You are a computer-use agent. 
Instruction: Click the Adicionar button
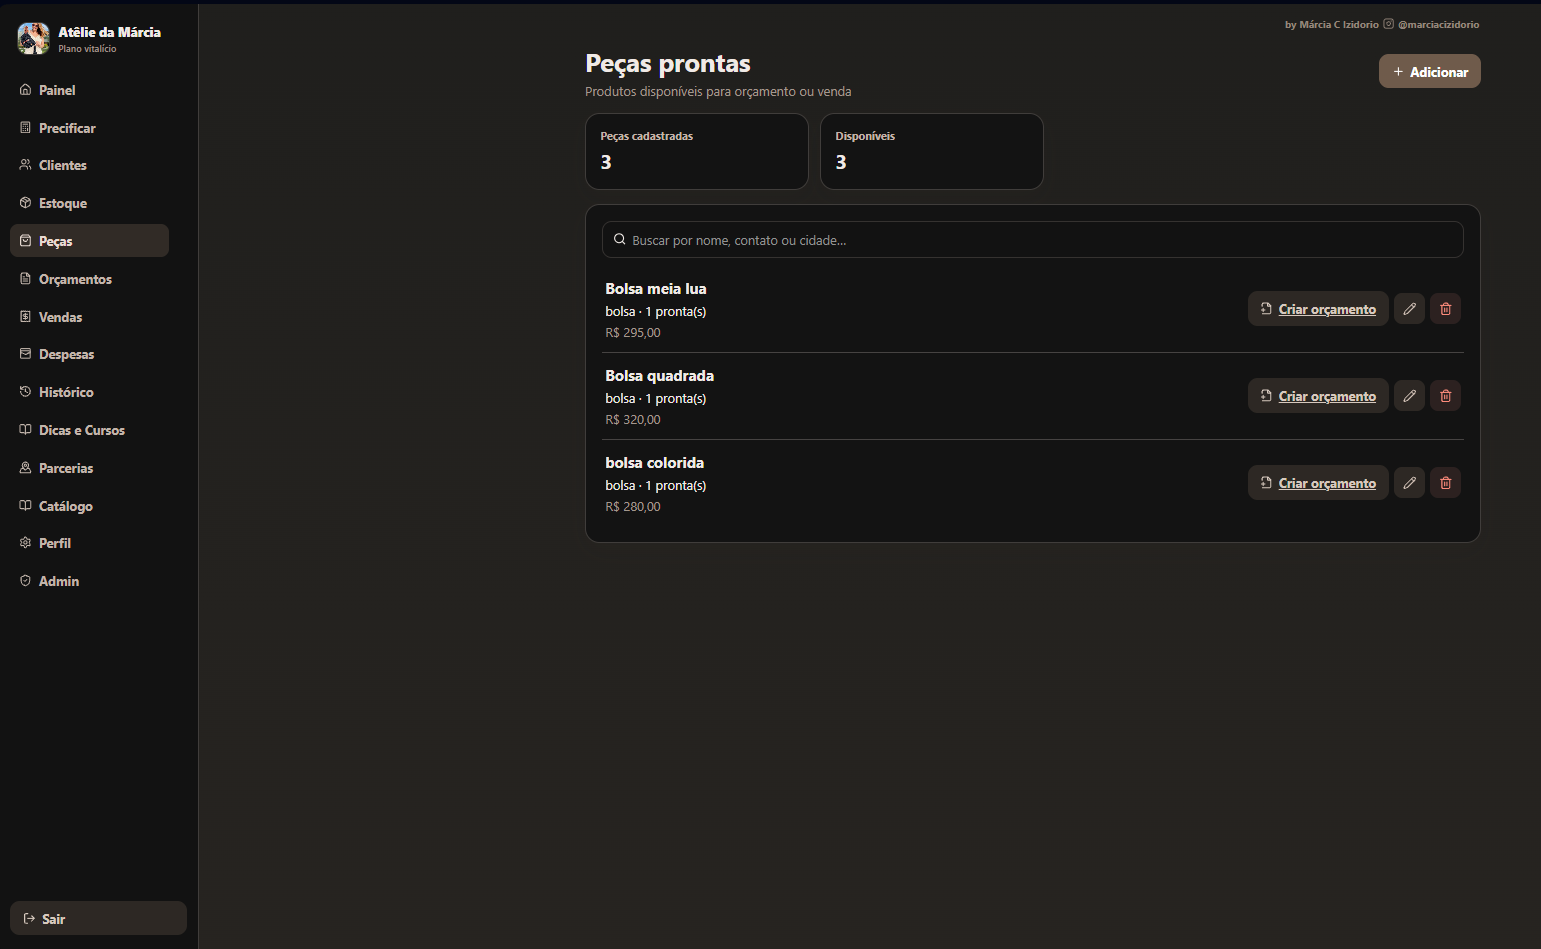[1429, 71]
